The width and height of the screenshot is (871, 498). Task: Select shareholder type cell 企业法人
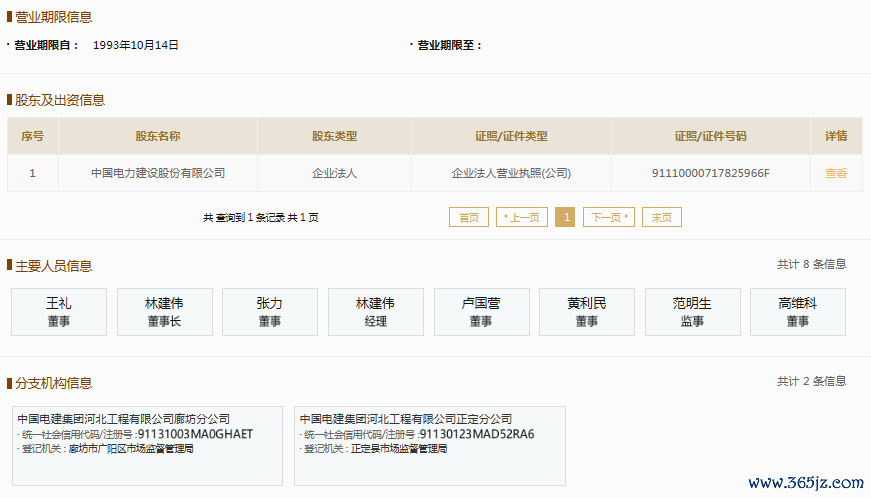pos(334,173)
